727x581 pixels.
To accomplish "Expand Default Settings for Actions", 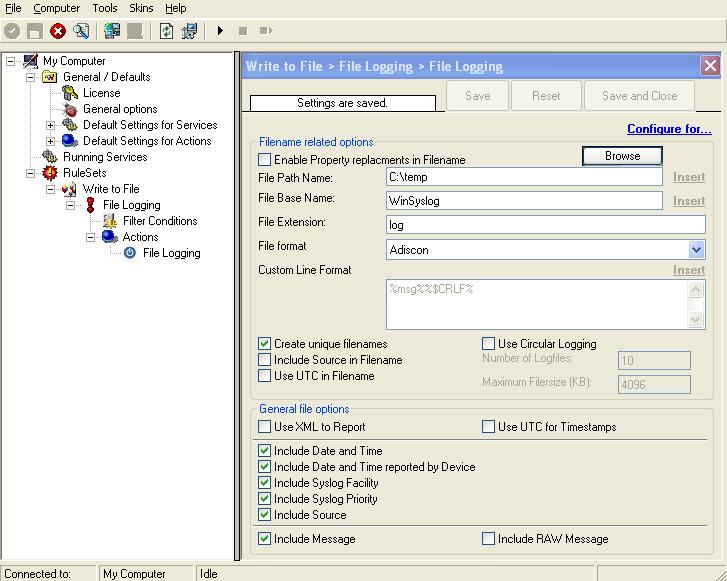I will pyautogui.click(x=51, y=141).
